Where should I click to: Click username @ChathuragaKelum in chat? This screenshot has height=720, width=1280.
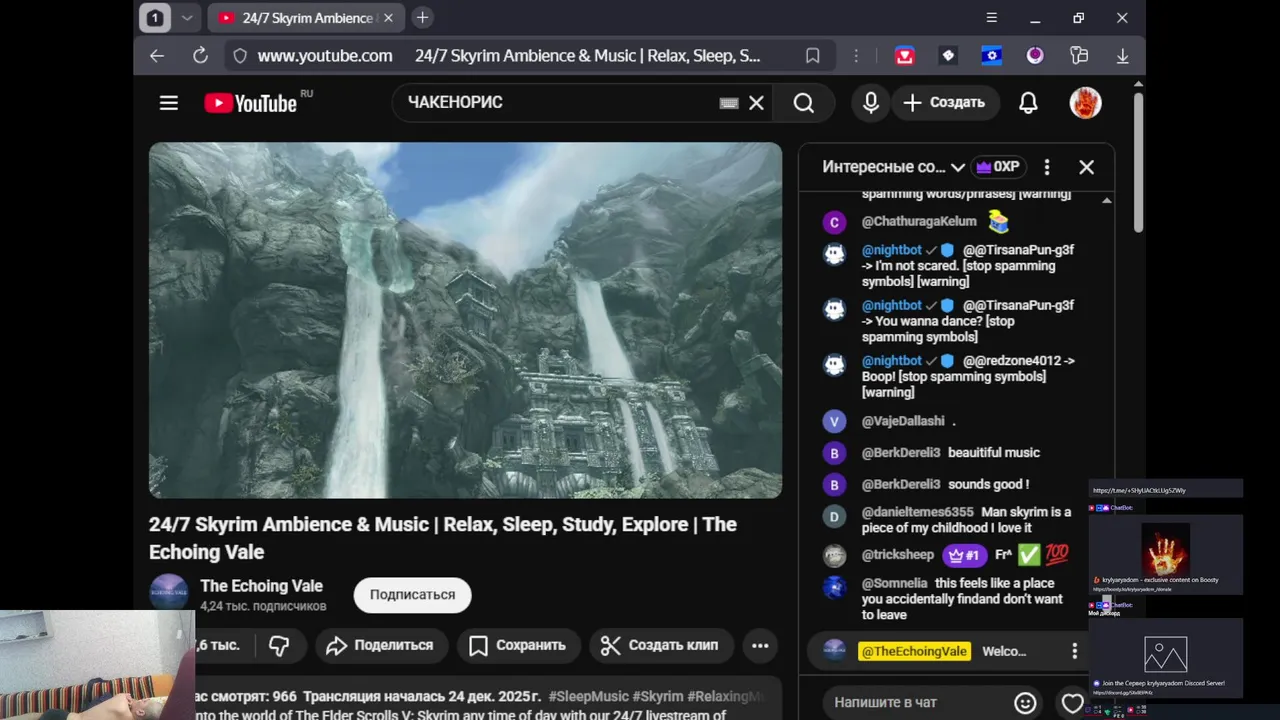click(x=919, y=222)
